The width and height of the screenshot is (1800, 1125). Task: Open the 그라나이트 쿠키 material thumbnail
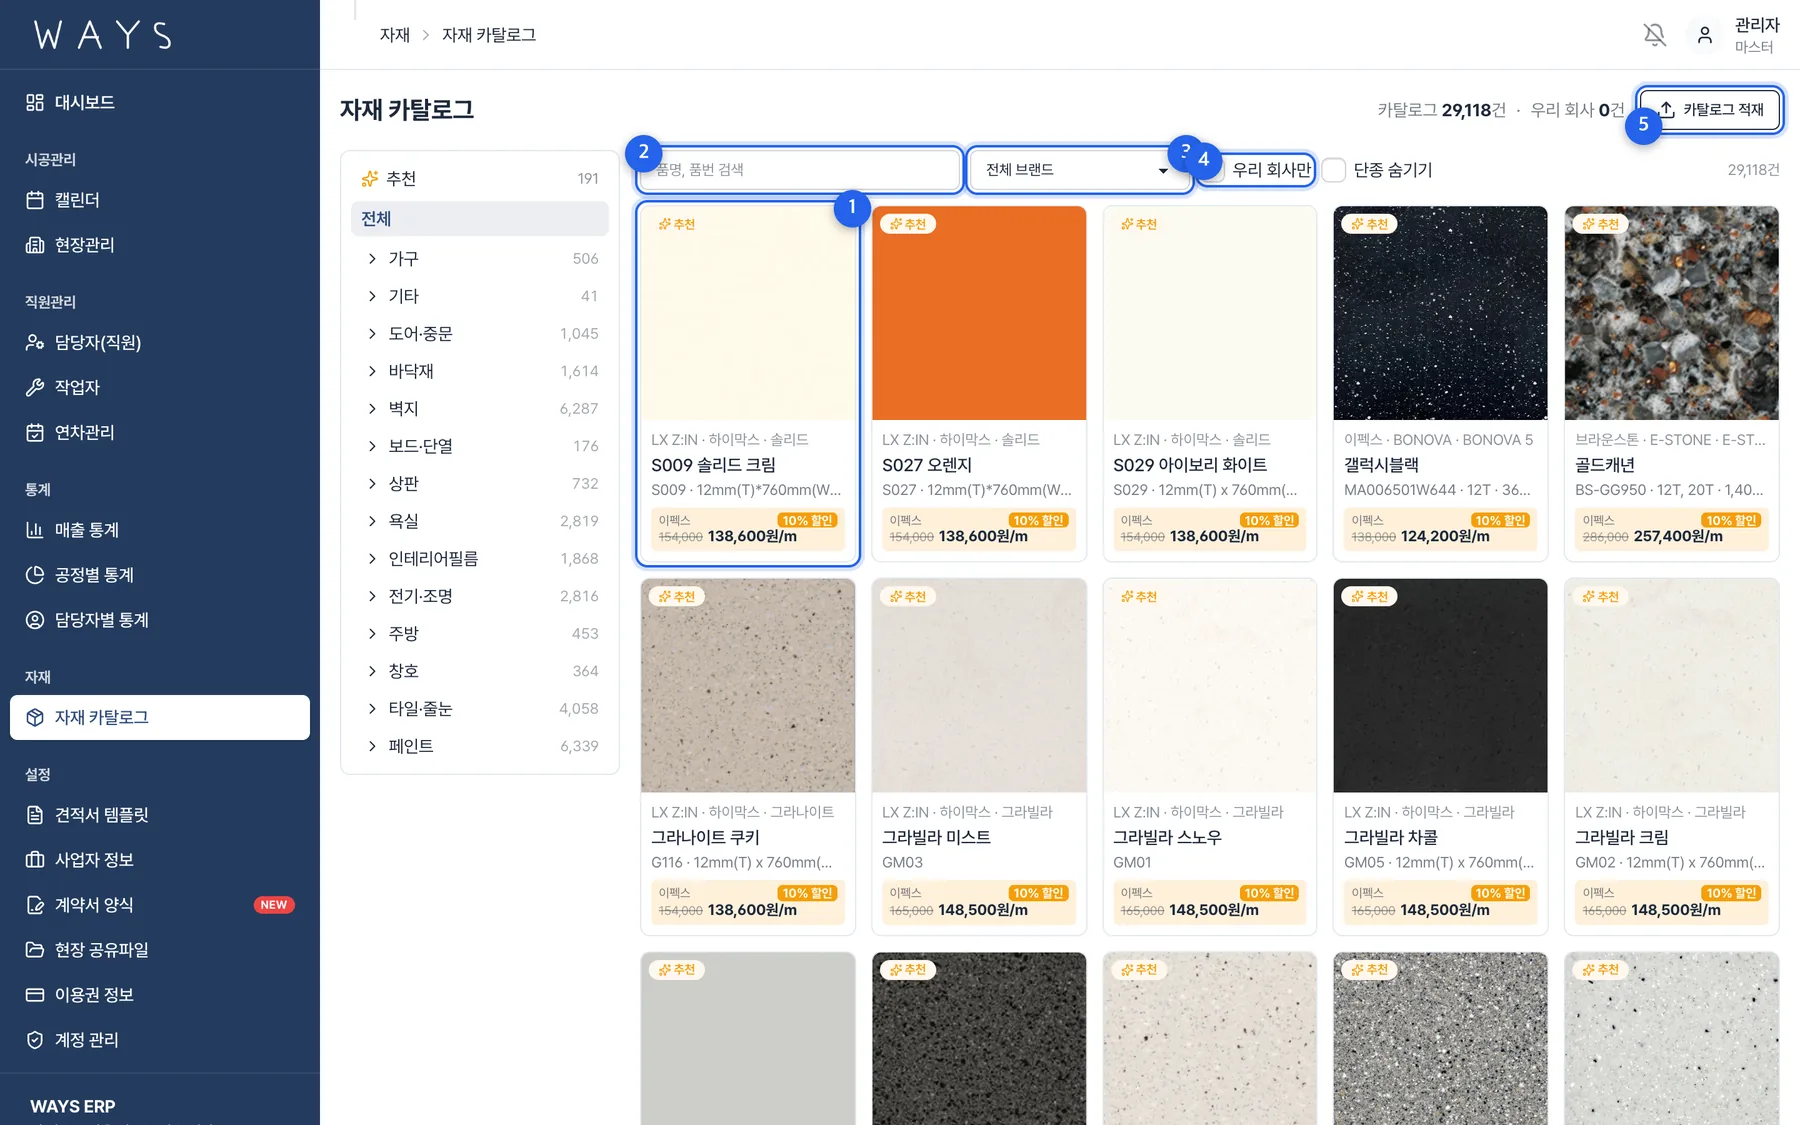[748, 686]
